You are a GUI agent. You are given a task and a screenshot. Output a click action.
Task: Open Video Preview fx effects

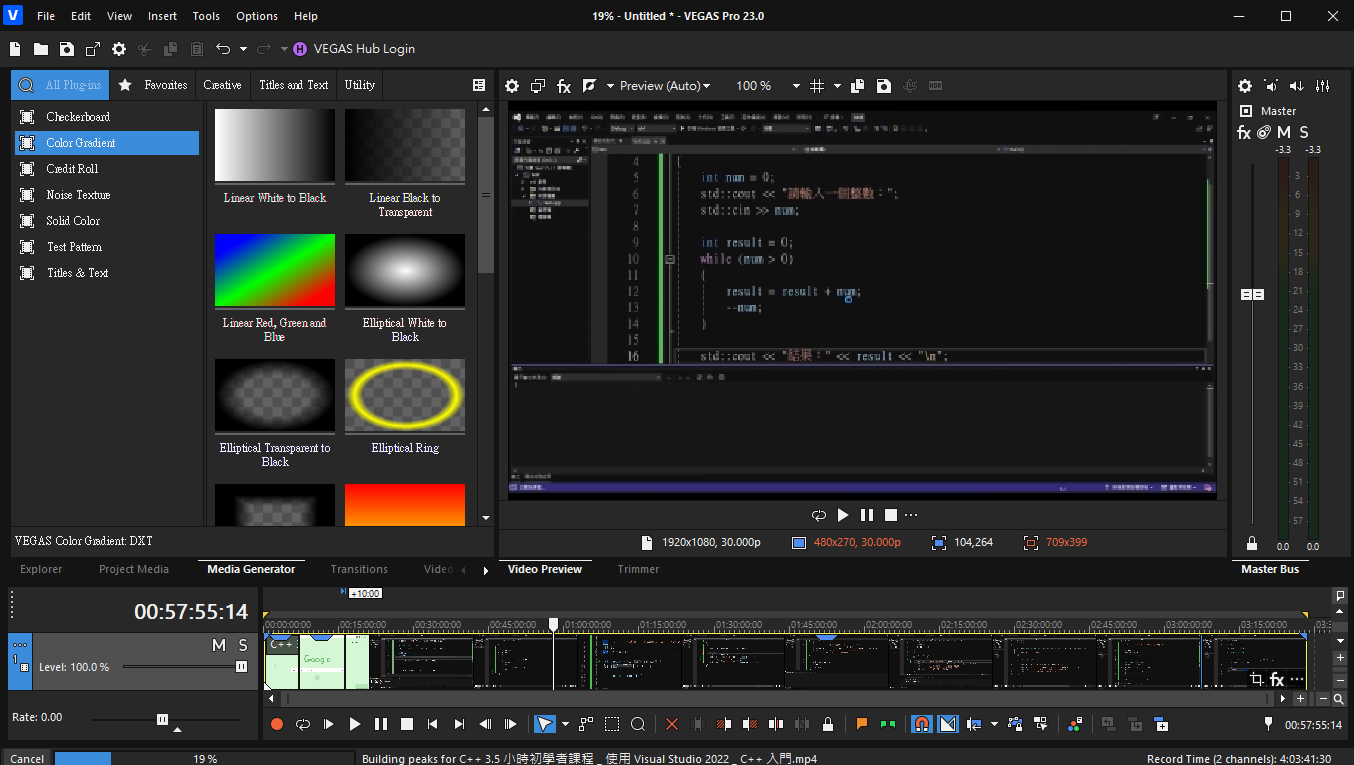tap(564, 86)
